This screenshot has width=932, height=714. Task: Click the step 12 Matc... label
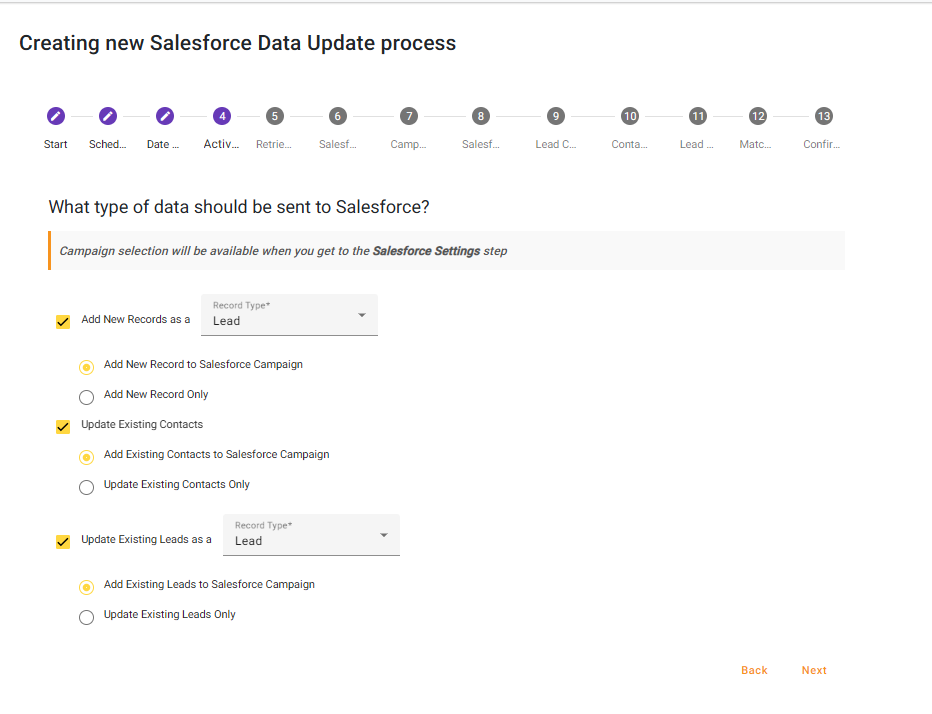click(x=755, y=144)
